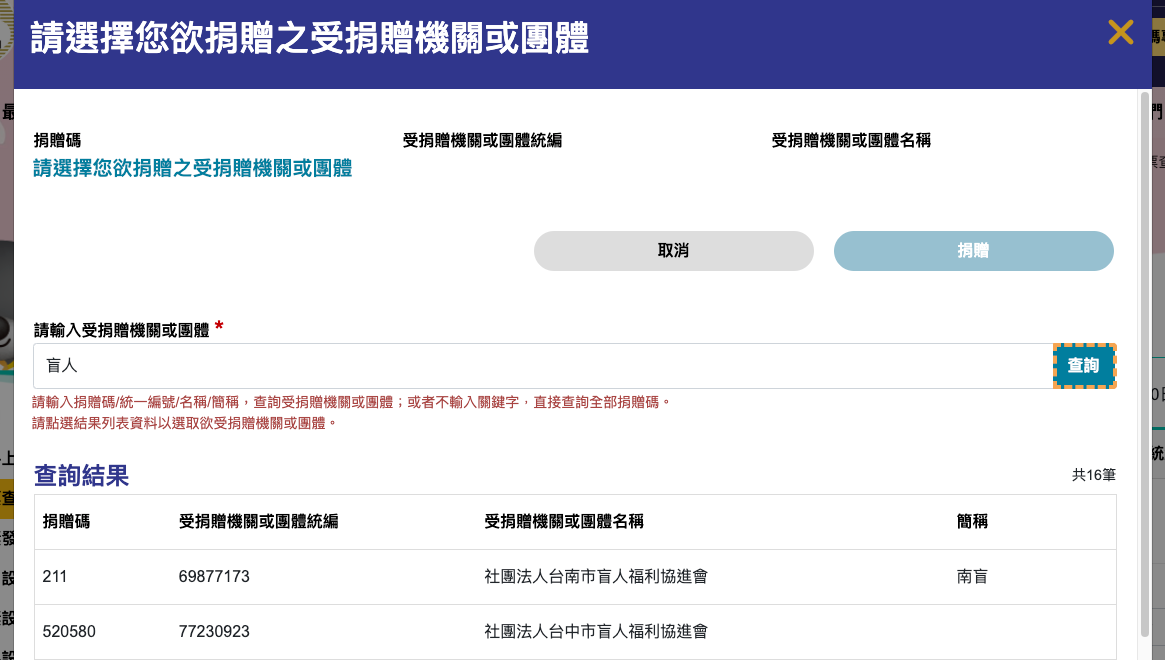
Task: Click the 查詢 search button
Action: point(1083,366)
